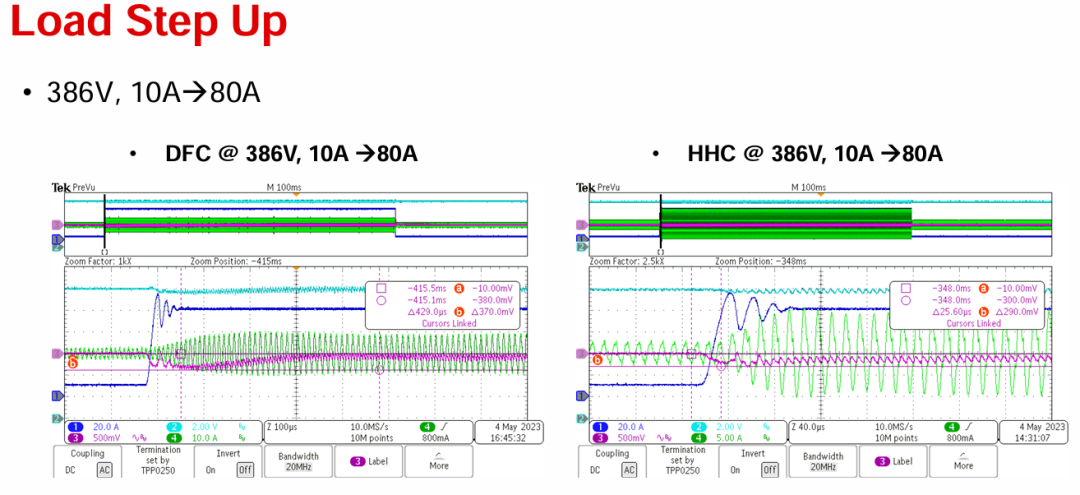
Task: Click Tek logo on the DFC scope
Action: [59, 187]
